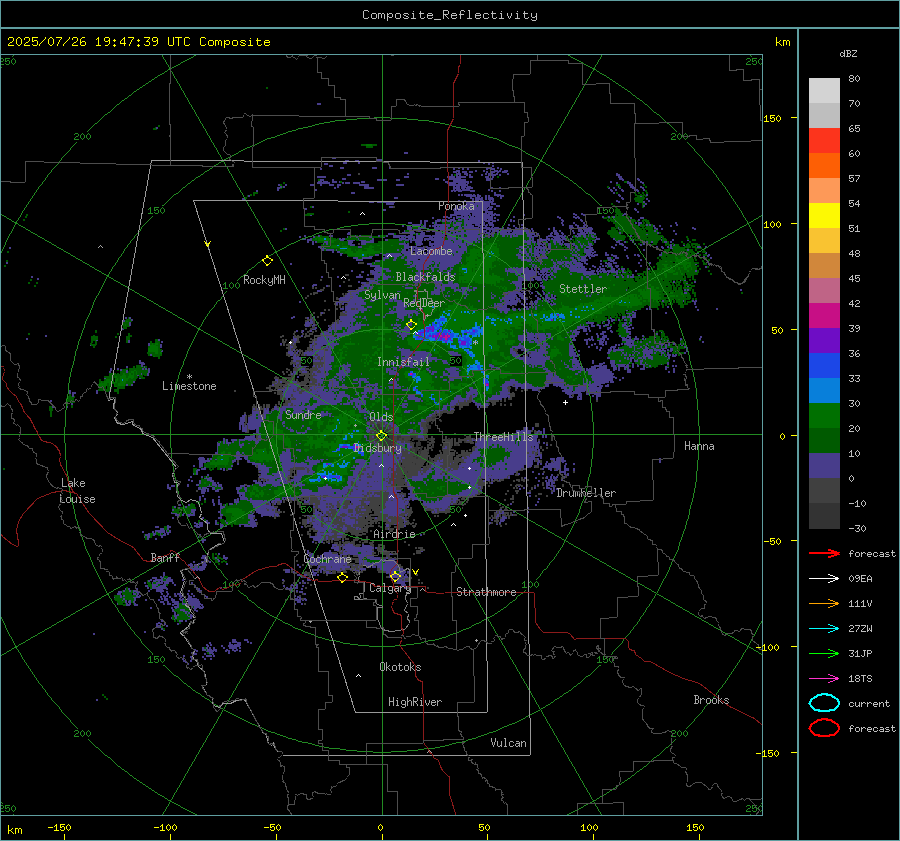This screenshot has width=900, height=841.
Task: Click the Ponoka town label
Action: click(456, 206)
